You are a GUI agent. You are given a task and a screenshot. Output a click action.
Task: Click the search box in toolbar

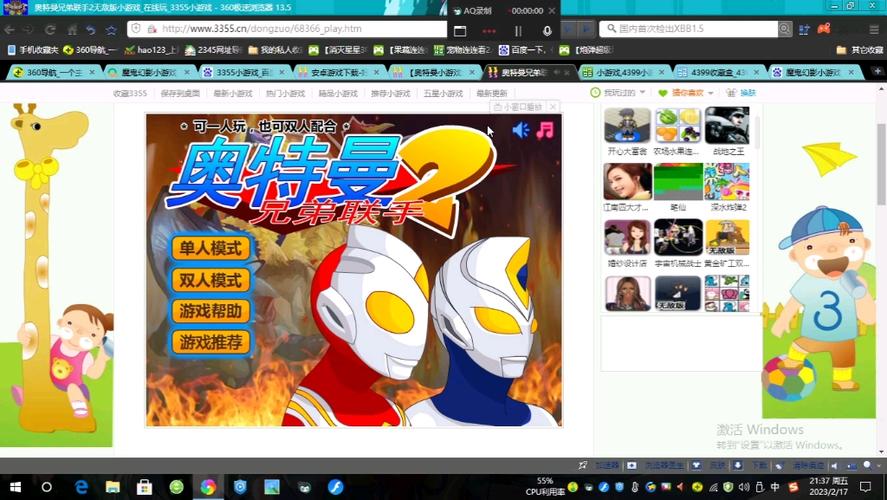[x=689, y=28]
